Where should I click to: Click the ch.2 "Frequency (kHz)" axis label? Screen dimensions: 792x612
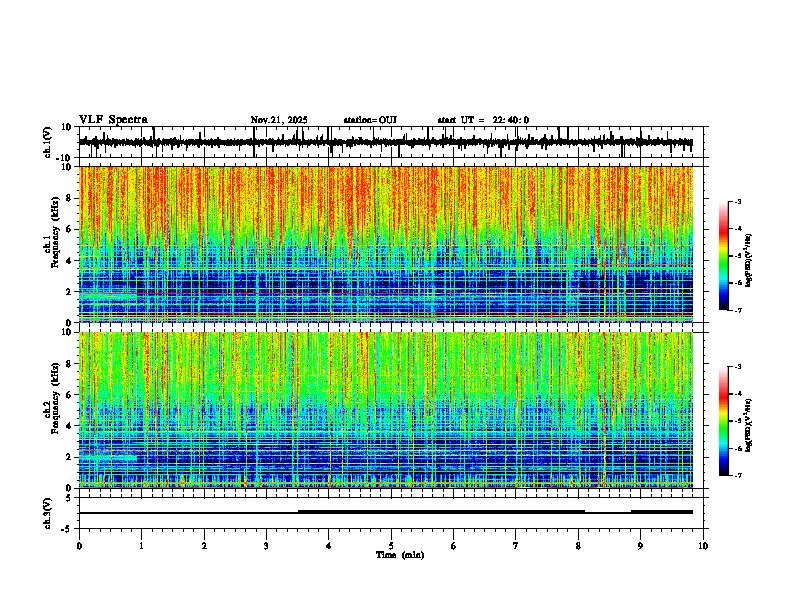pyautogui.click(x=55, y=398)
